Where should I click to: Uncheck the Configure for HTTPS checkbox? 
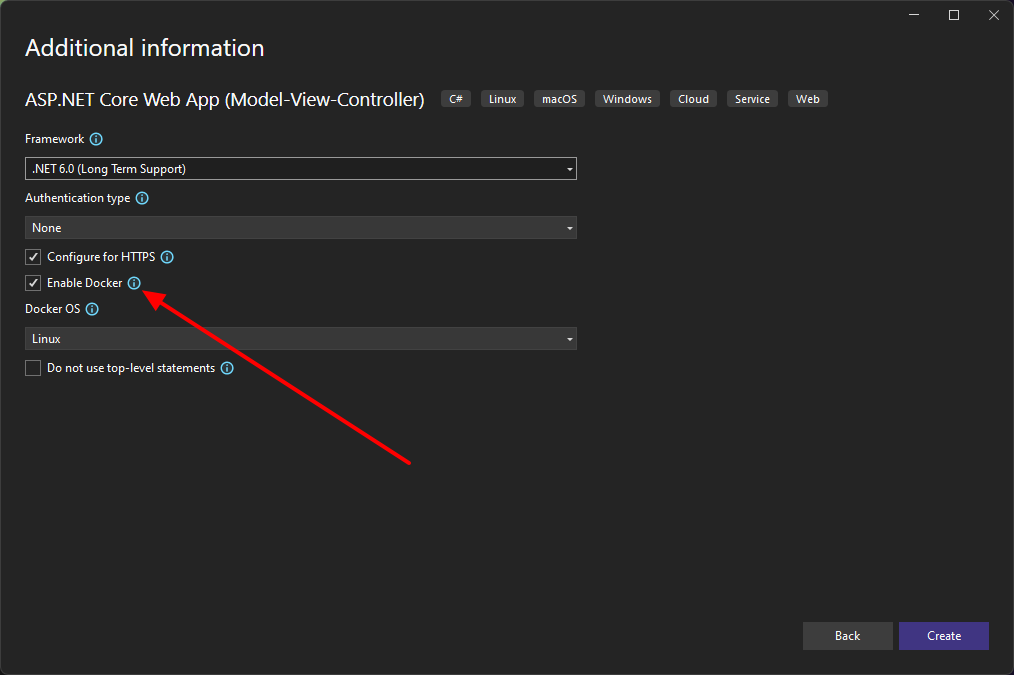point(33,257)
